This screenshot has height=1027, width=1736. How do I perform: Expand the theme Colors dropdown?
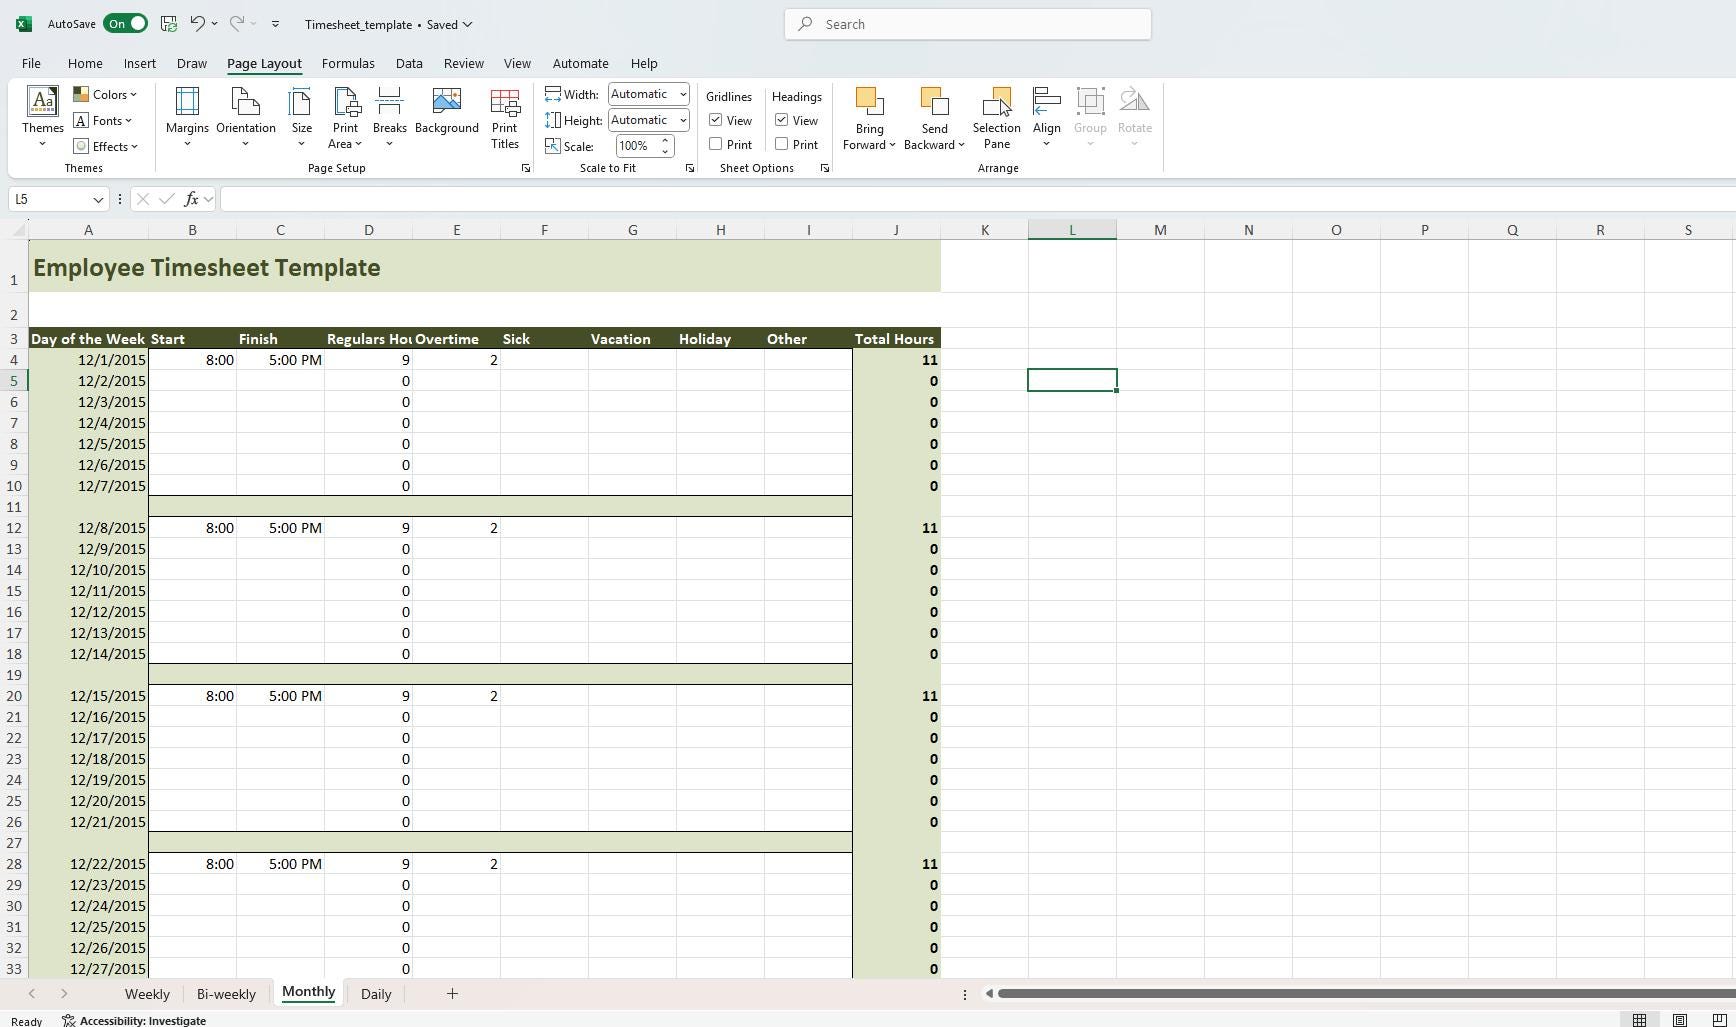(106, 95)
